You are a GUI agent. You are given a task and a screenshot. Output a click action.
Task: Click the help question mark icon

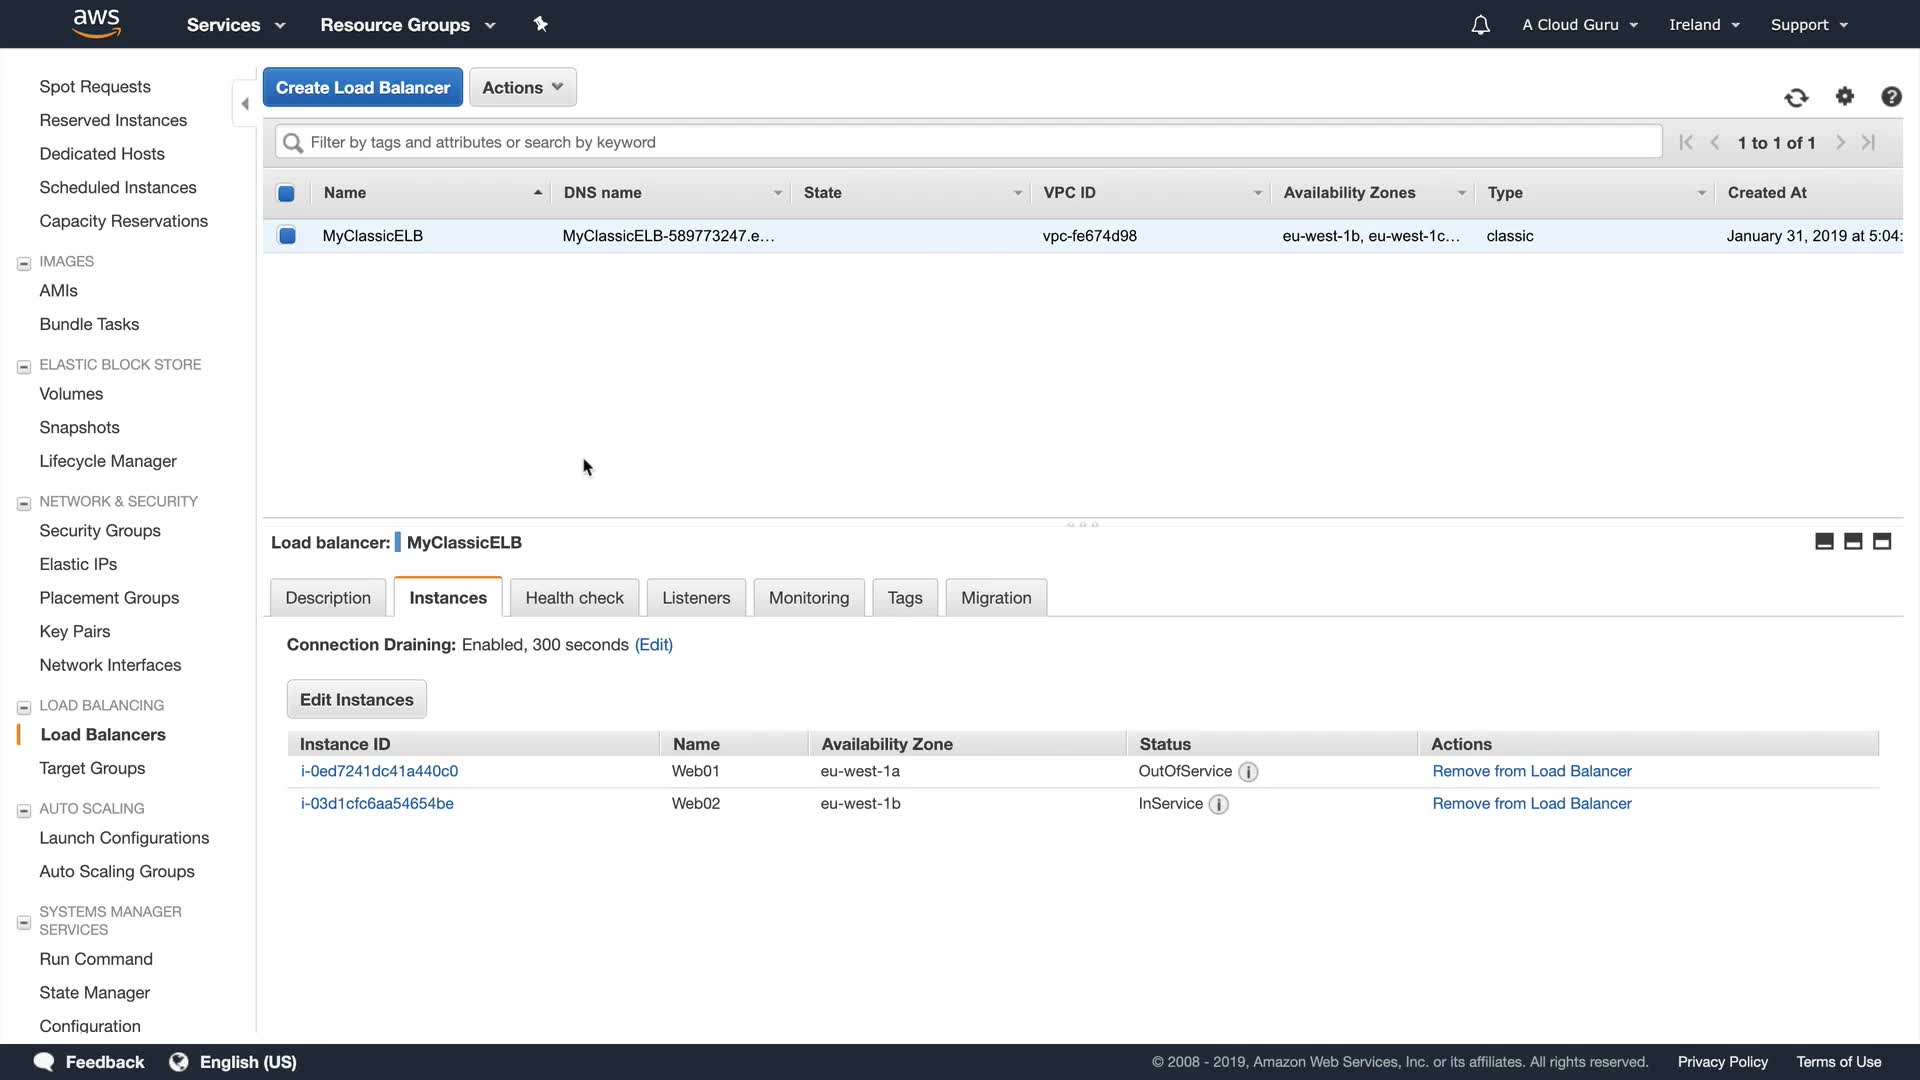tap(1890, 96)
